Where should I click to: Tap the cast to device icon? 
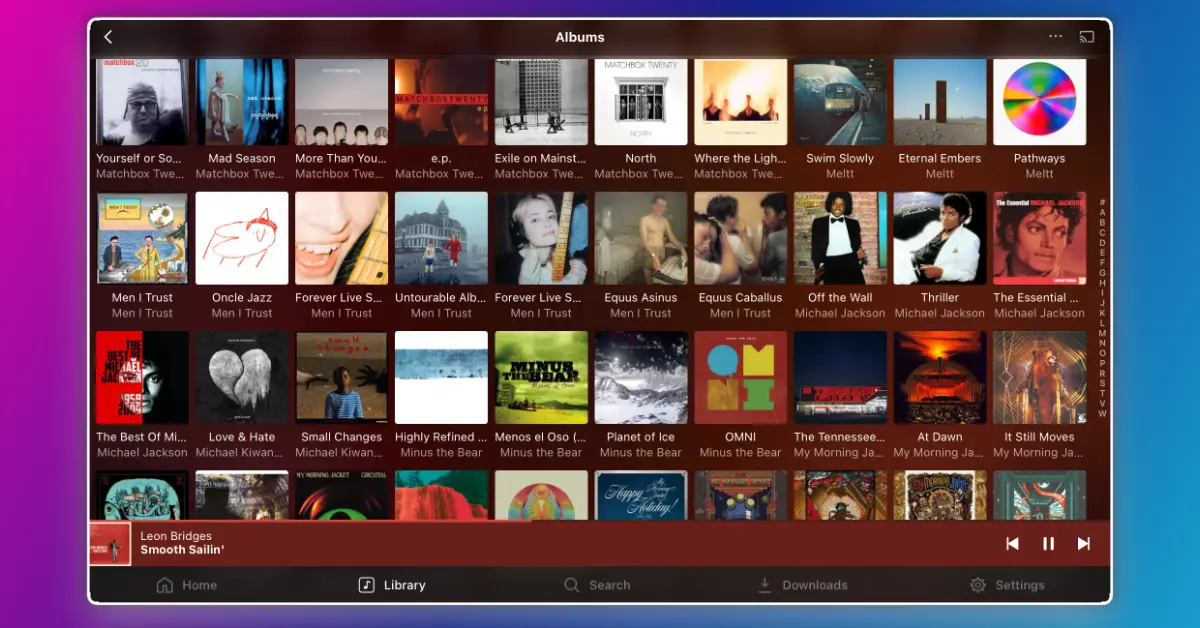pyautogui.click(x=1087, y=37)
